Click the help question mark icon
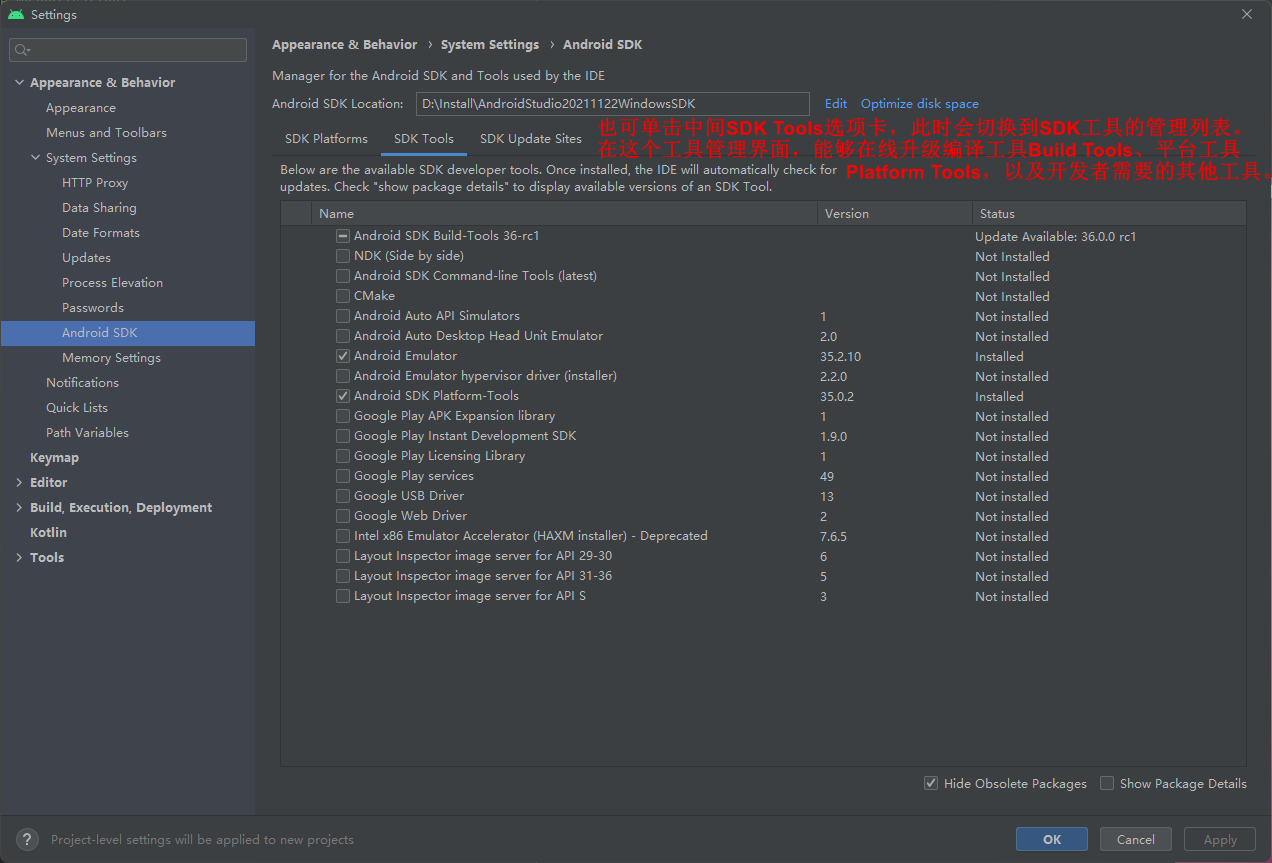 (x=28, y=840)
